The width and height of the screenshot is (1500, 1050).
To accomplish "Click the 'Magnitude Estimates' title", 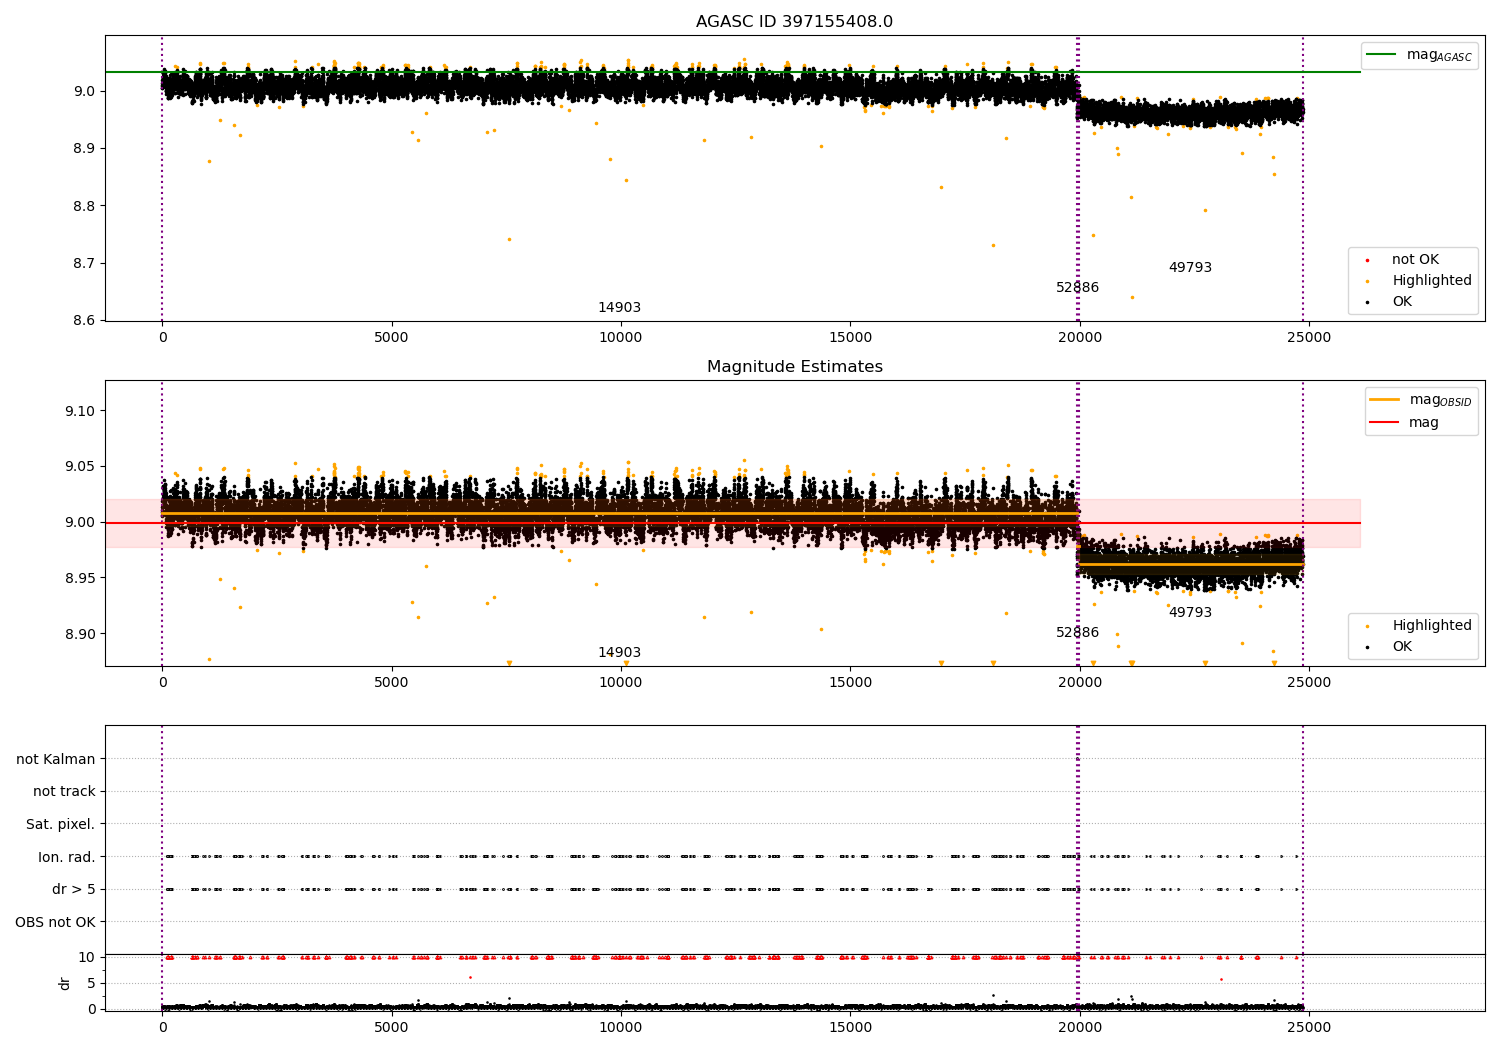I will (x=795, y=367).
